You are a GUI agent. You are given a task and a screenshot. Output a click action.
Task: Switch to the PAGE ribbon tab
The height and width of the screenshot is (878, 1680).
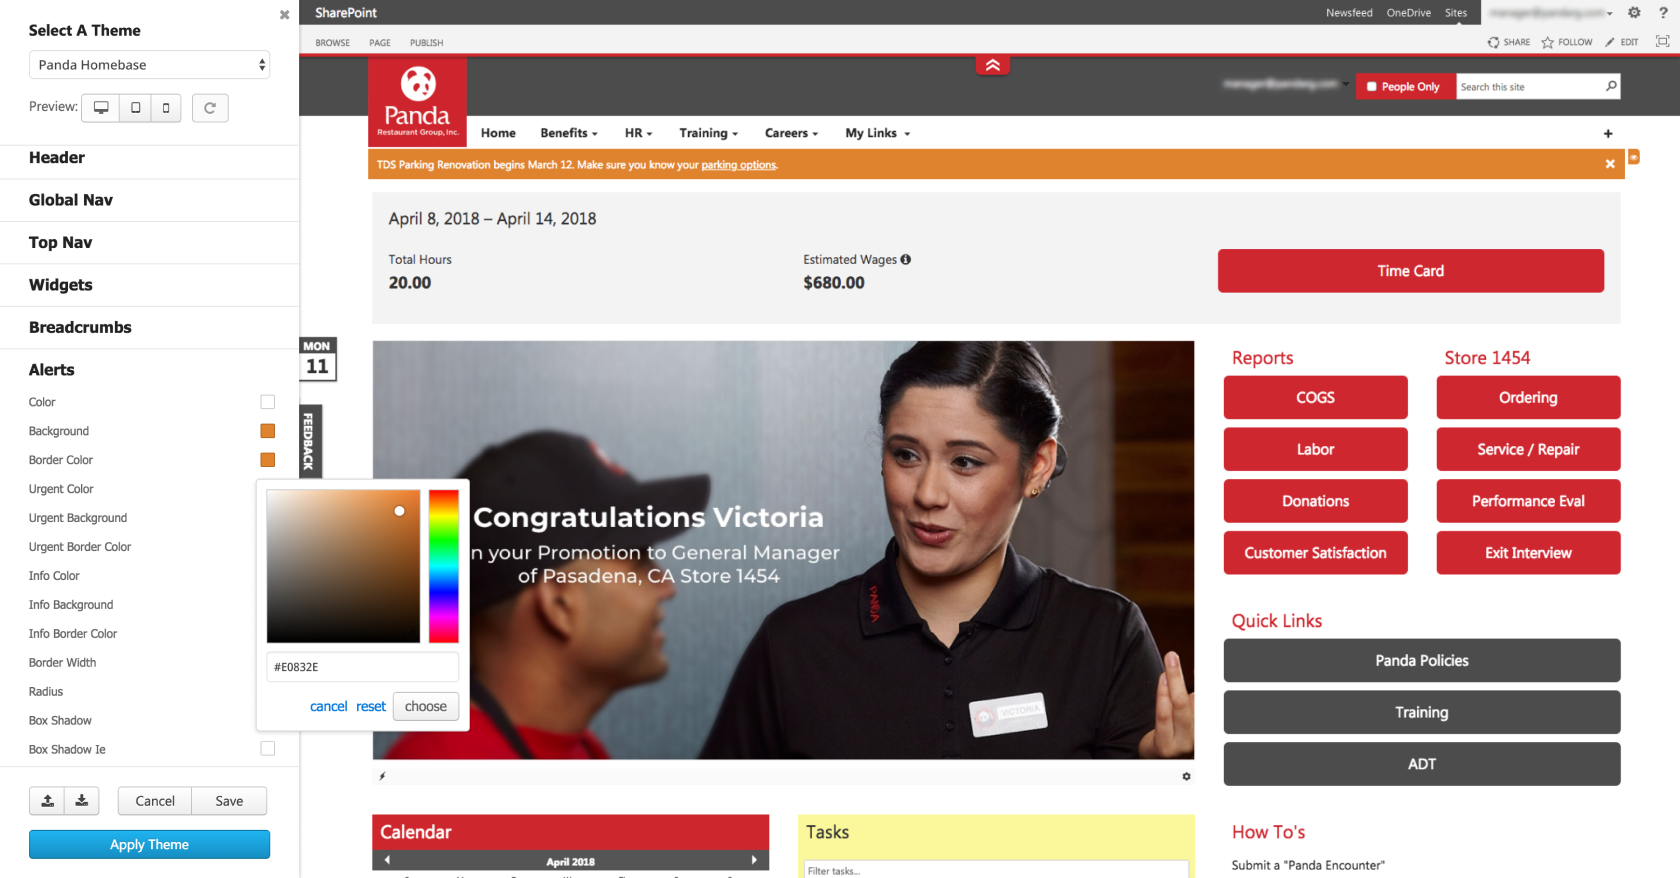click(x=380, y=43)
